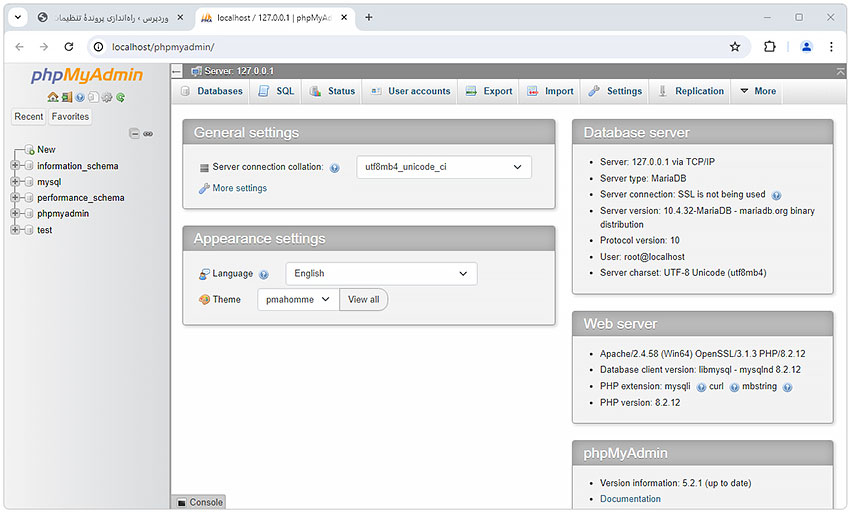Collapse all navigation tree nodes minus icon
Viewport: 850px width, 513px height.
click(134, 133)
